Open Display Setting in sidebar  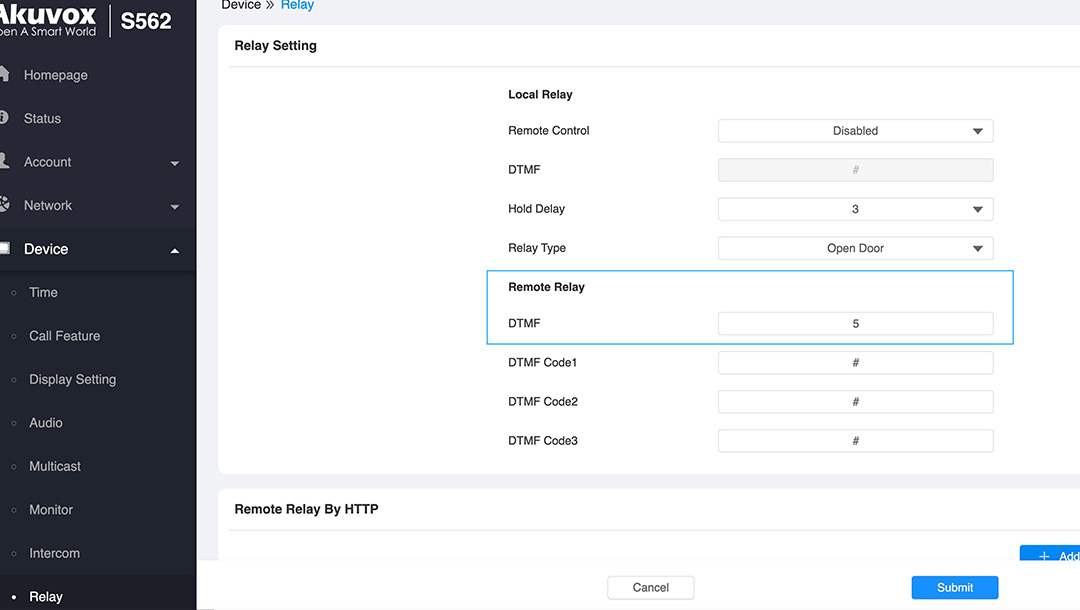[x=72, y=380]
